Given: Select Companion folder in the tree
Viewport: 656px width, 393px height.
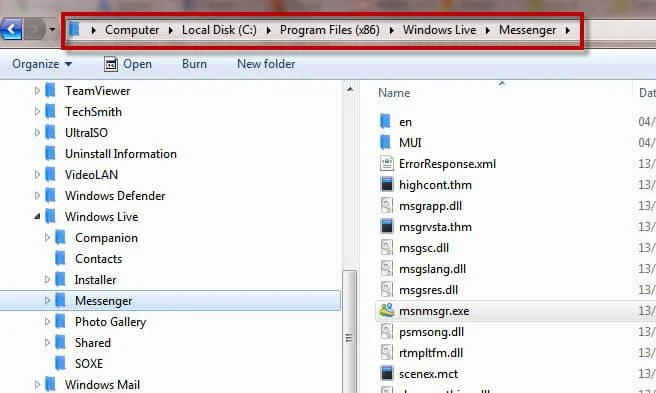Looking at the screenshot, I should [x=106, y=238].
